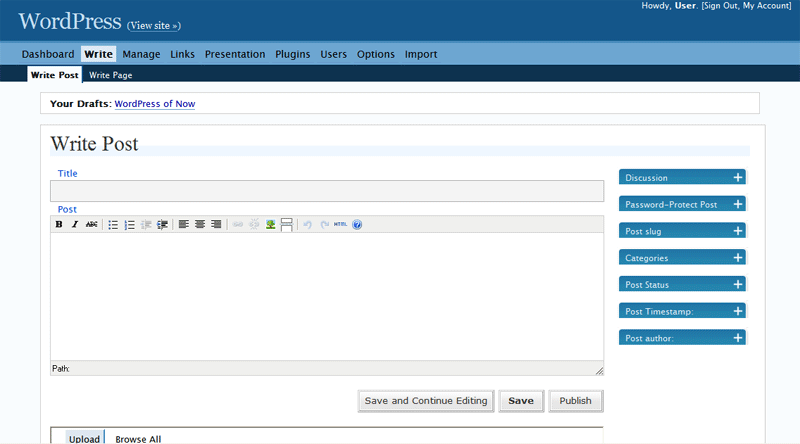
Task: Open editor help icon
Action: point(357,225)
